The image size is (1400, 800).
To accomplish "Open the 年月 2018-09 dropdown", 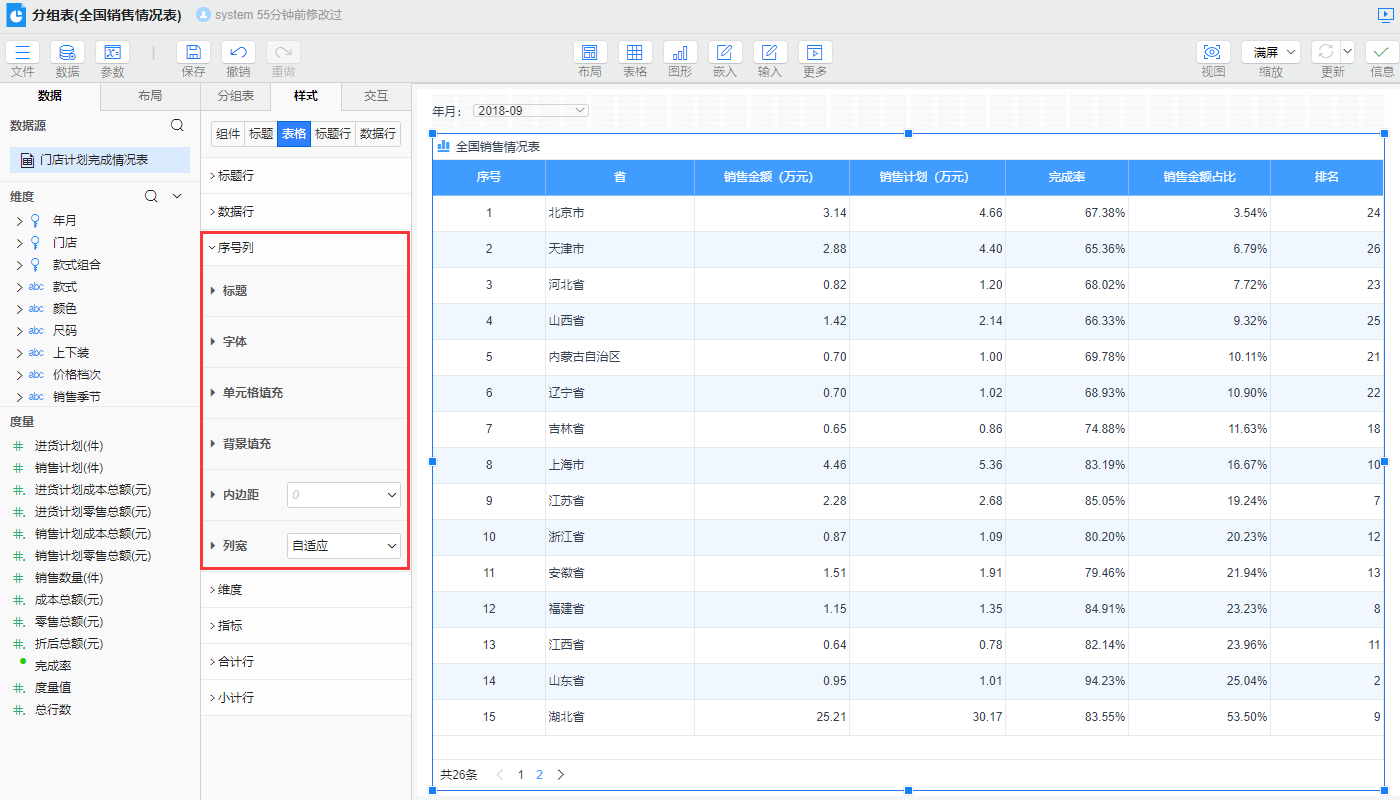I will (530, 111).
